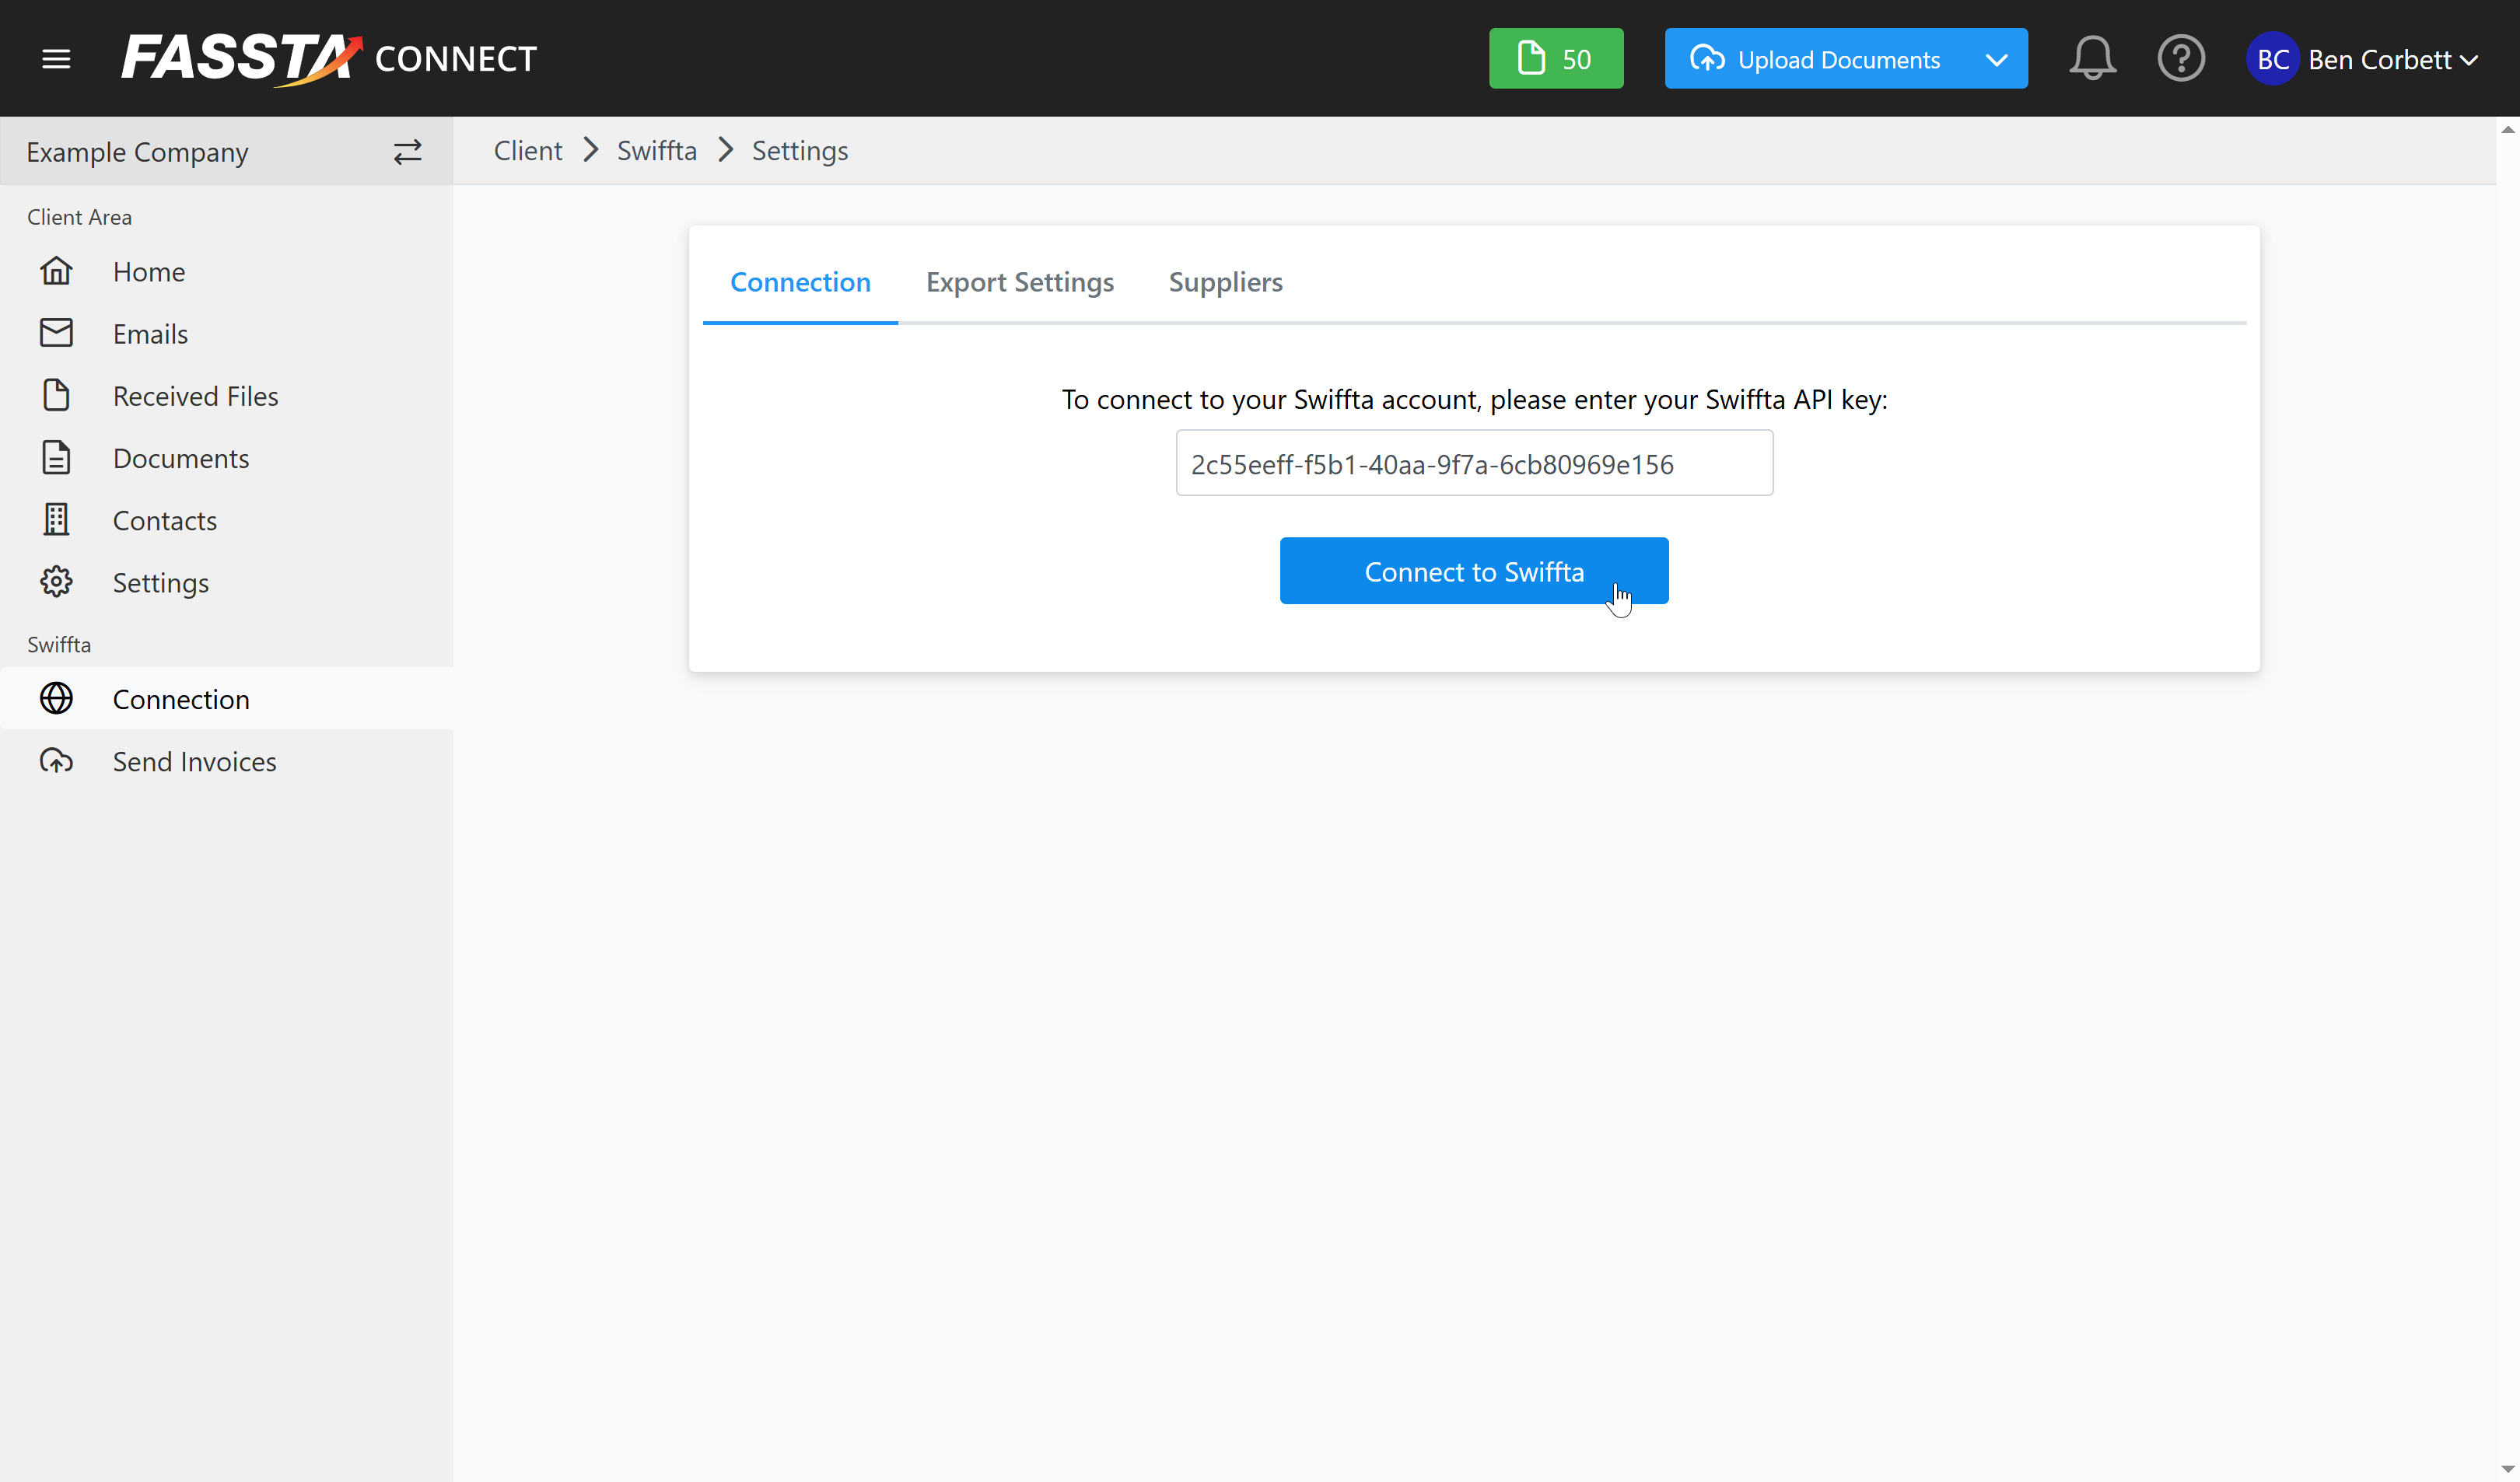Open Documents in the sidebar
The height and width of the screenshot is (1482, 2520).
coord(180,458)
